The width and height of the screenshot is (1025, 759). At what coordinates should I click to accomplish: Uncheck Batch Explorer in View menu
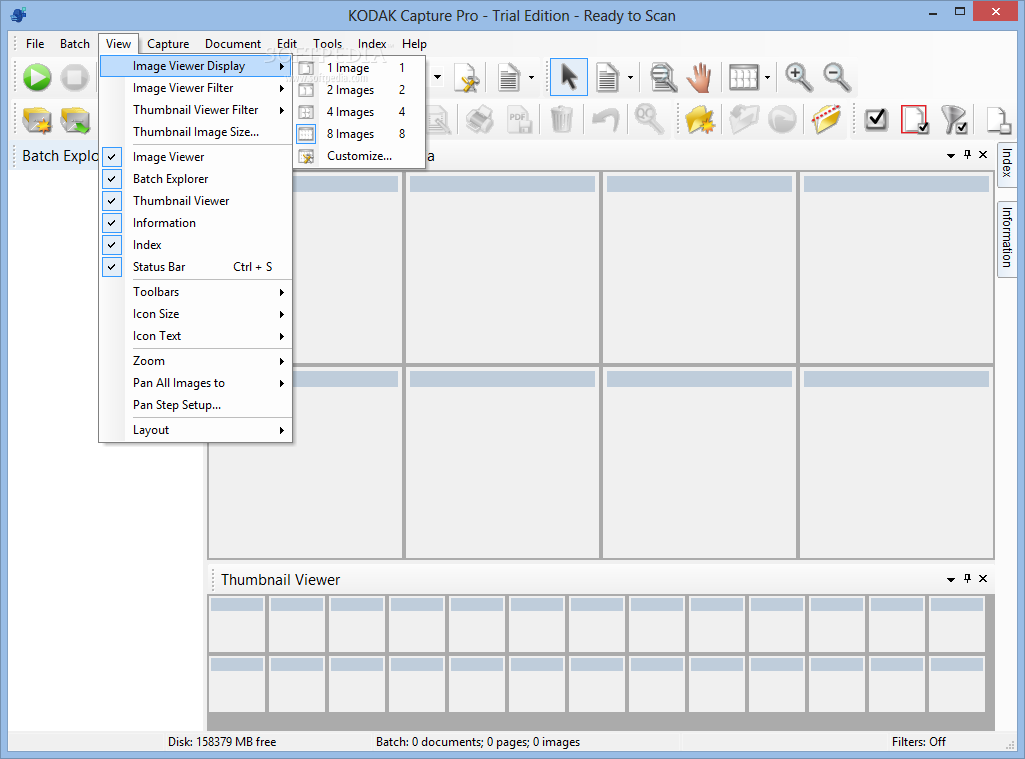[195, 179]
